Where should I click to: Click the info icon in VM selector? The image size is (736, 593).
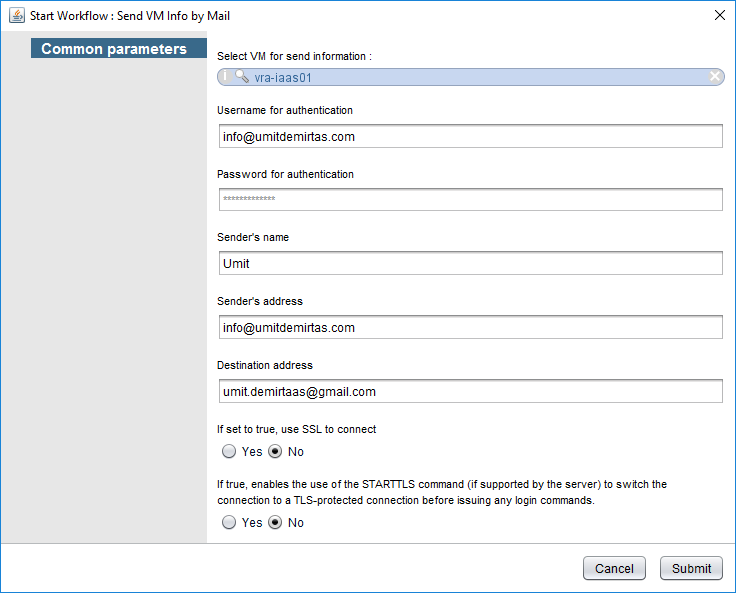(225, 76)
